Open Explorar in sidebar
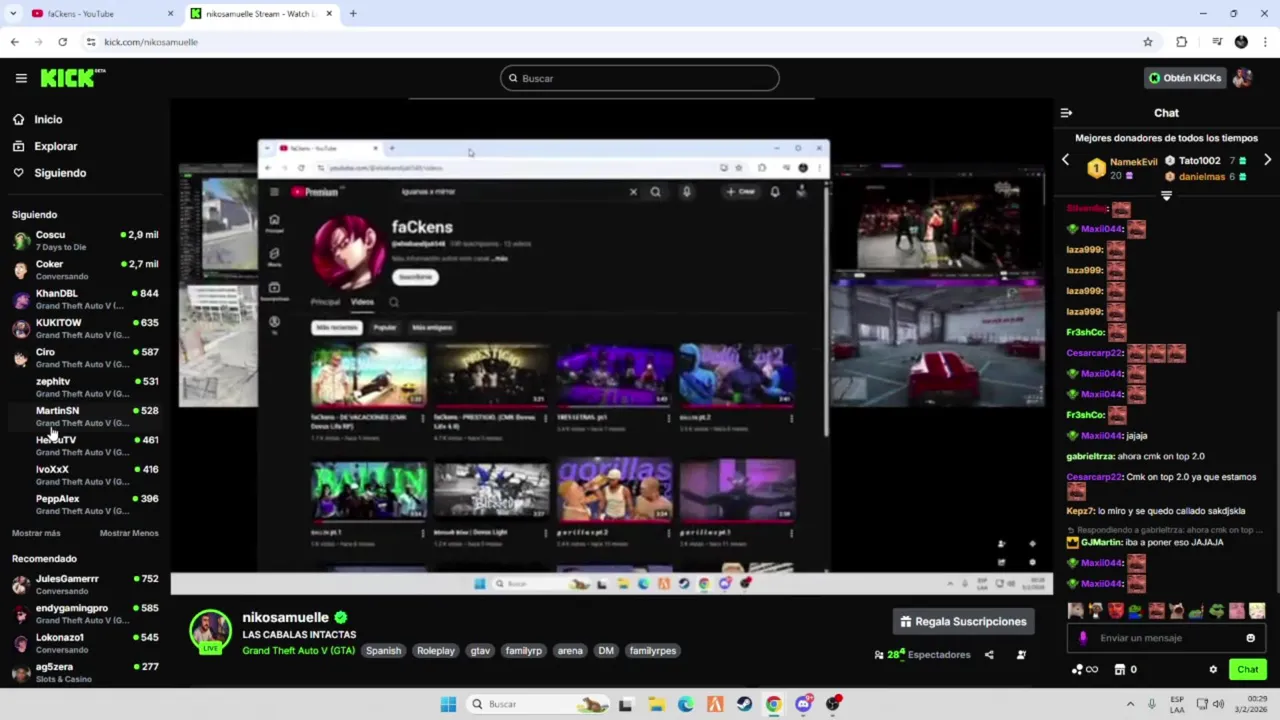This screenshot has height=720, width=1280. click(x=55, y=146)
